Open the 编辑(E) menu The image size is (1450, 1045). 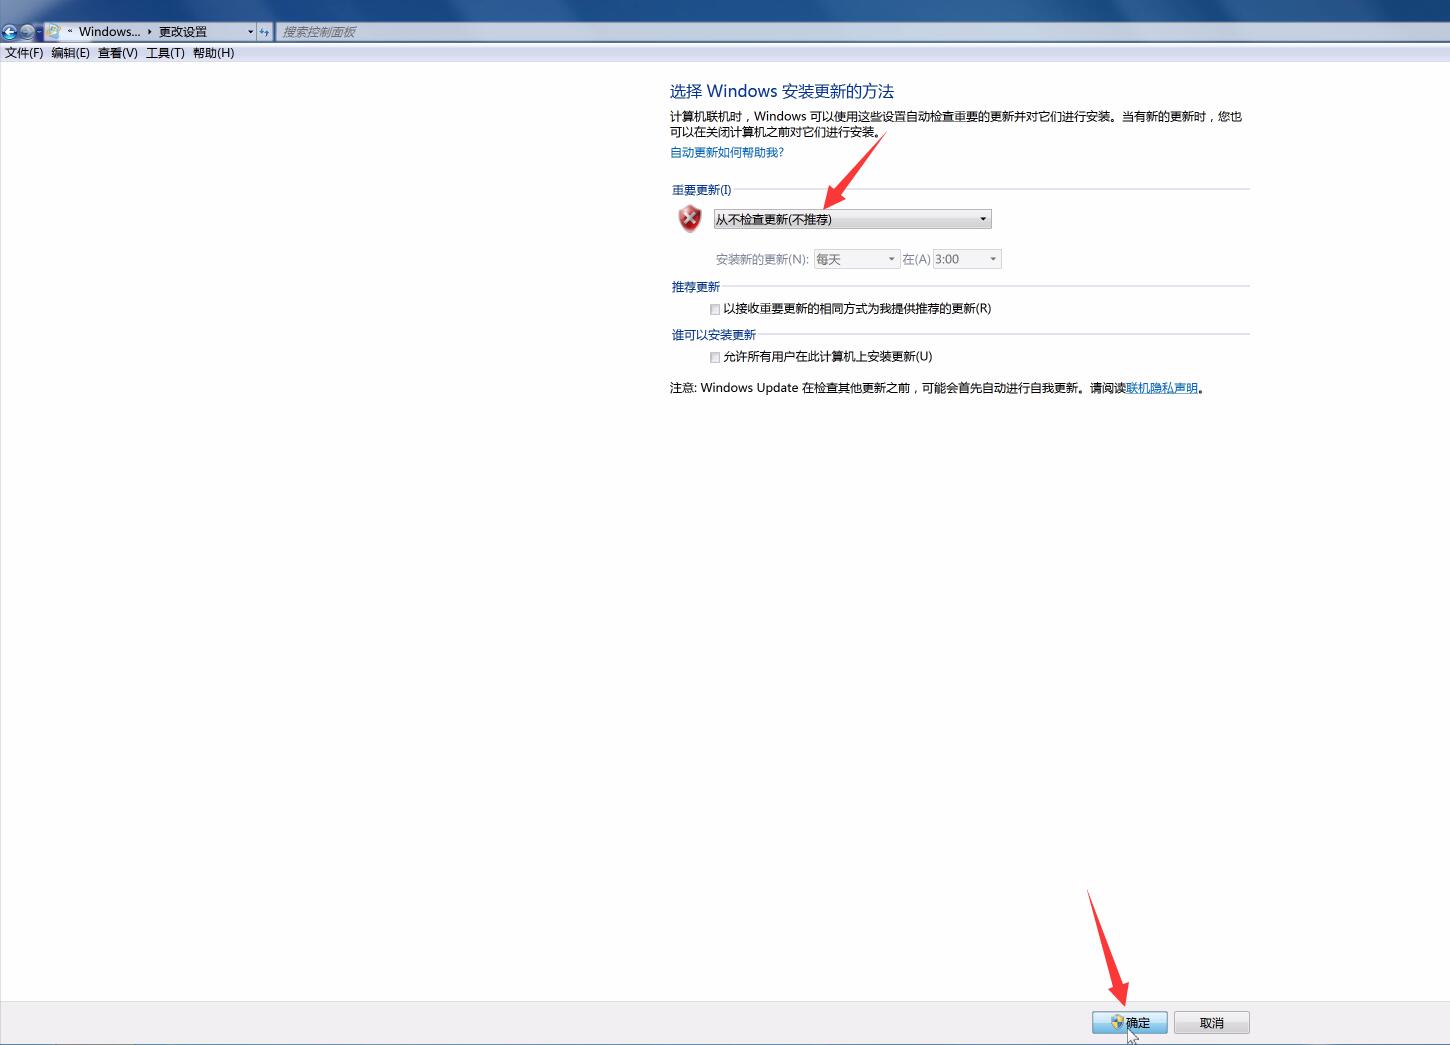[x=70, y=53]
